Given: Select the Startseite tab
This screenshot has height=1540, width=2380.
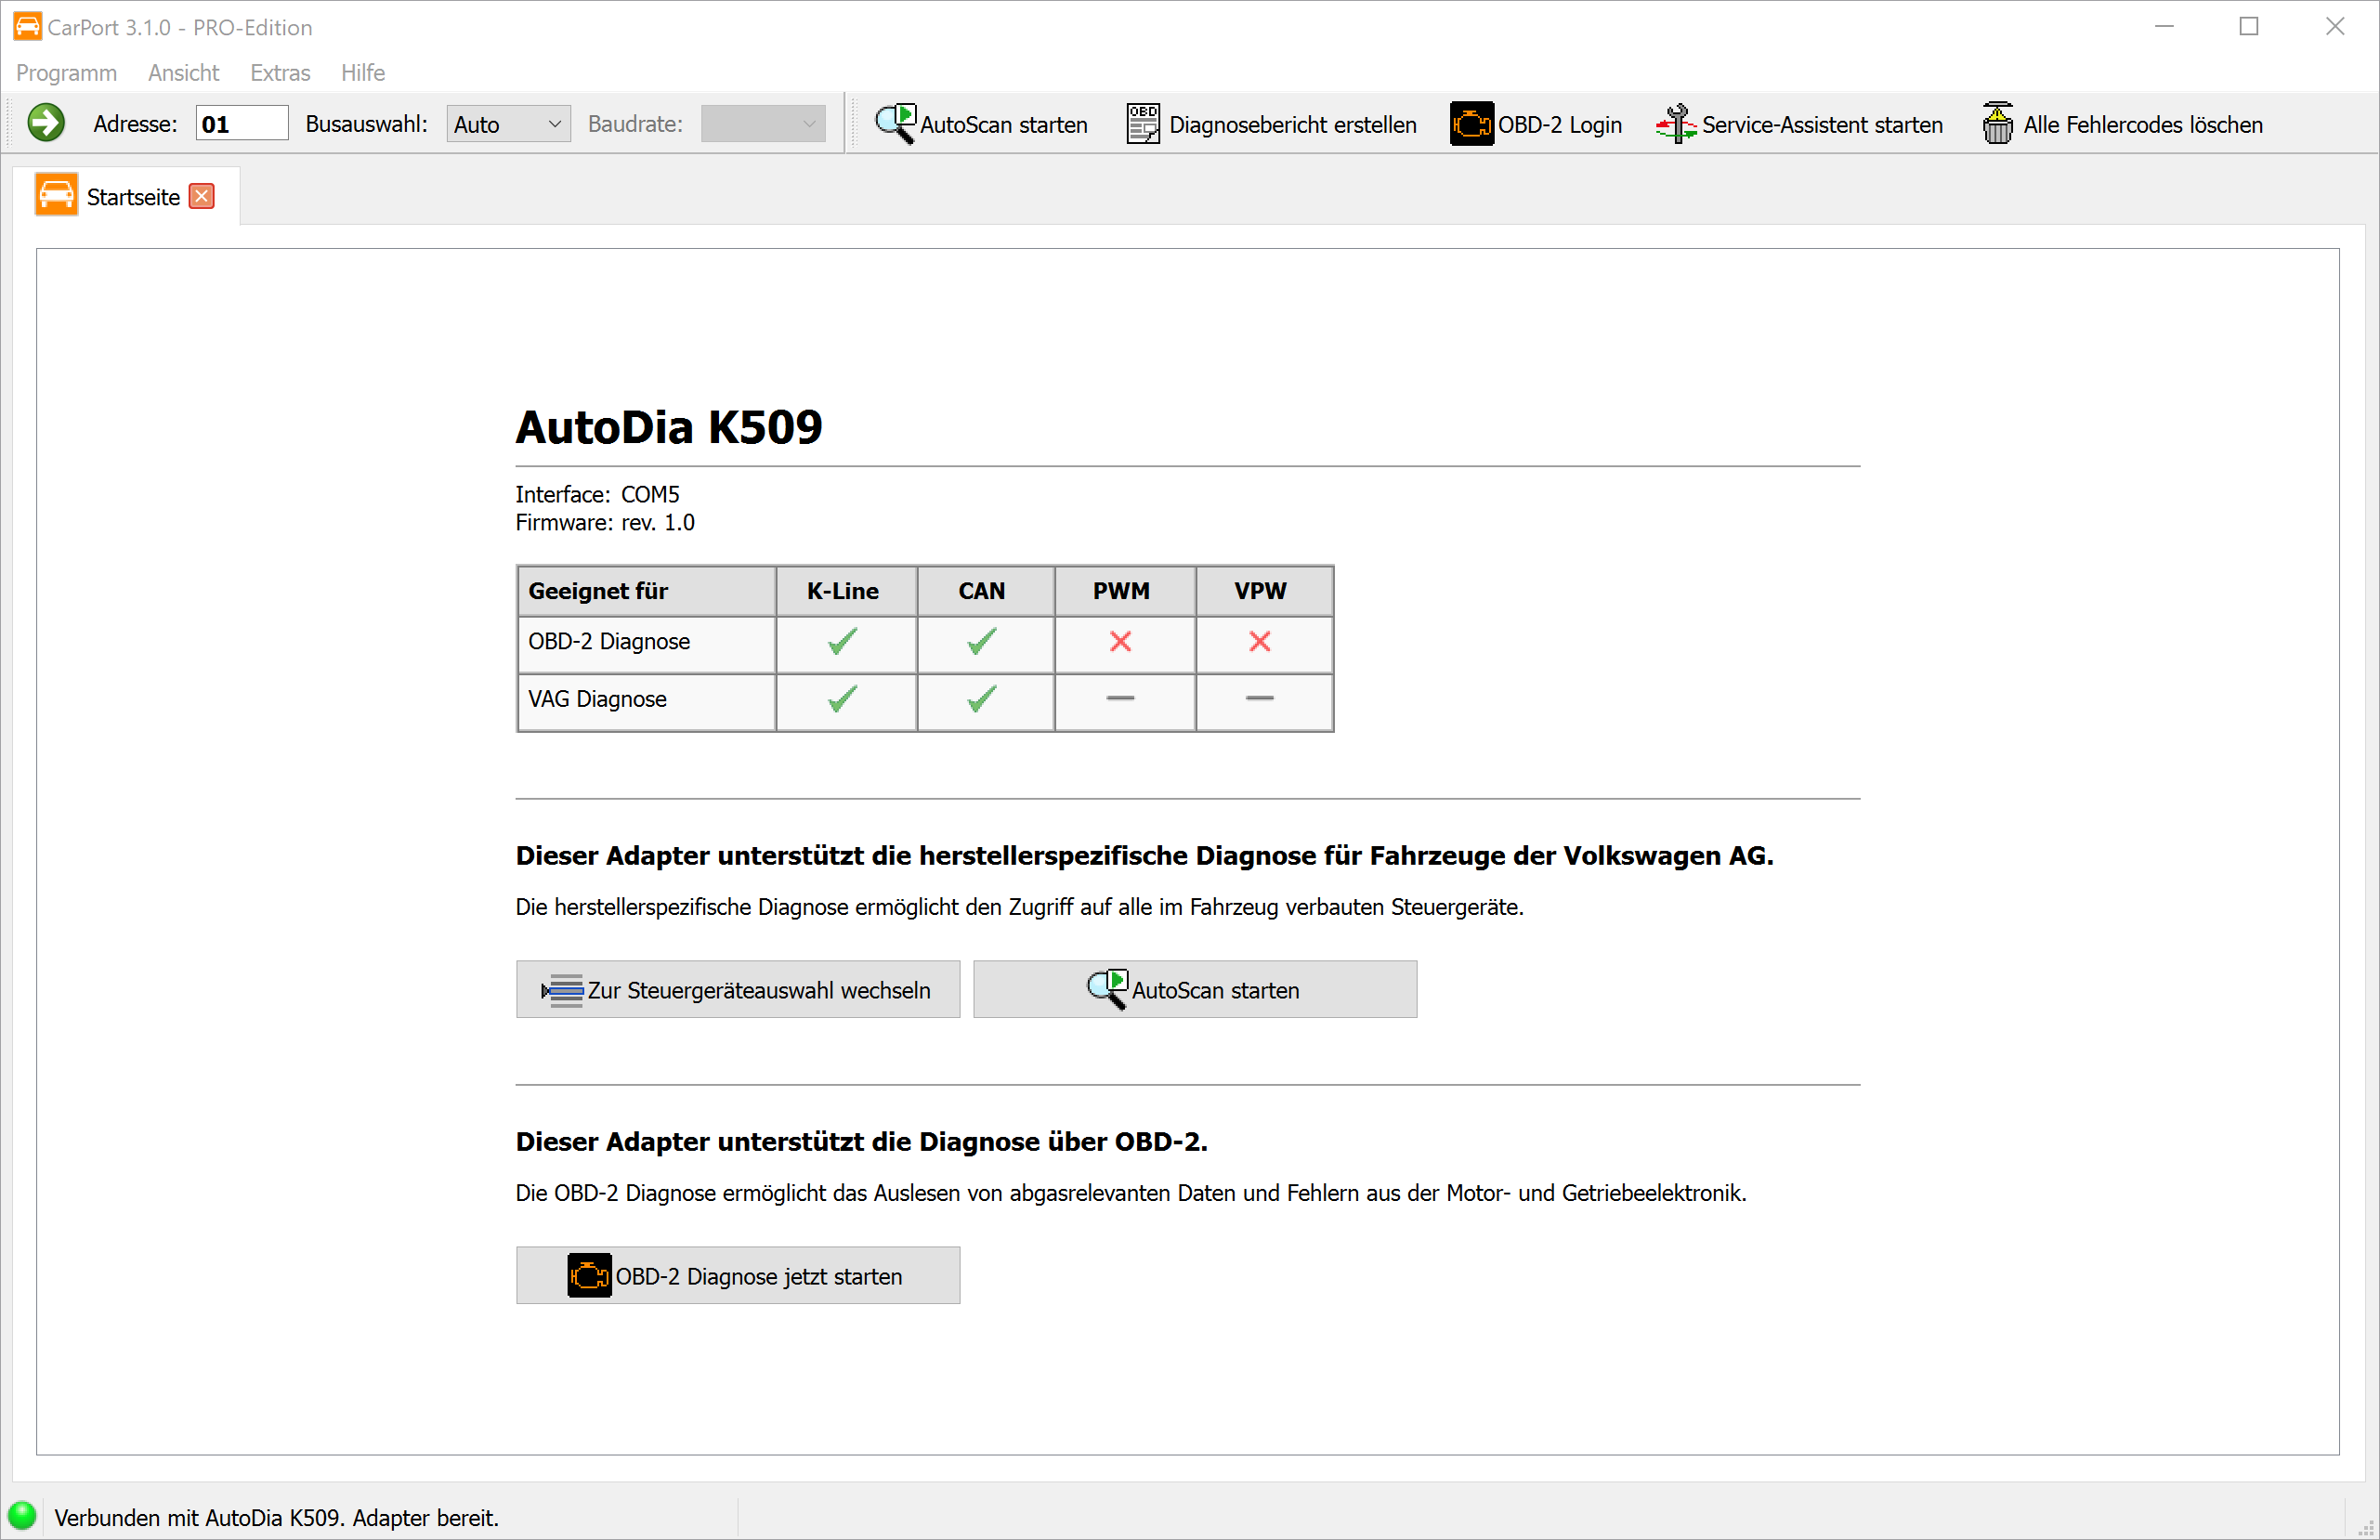Looking at the screenshot, I should click(133, 197).
